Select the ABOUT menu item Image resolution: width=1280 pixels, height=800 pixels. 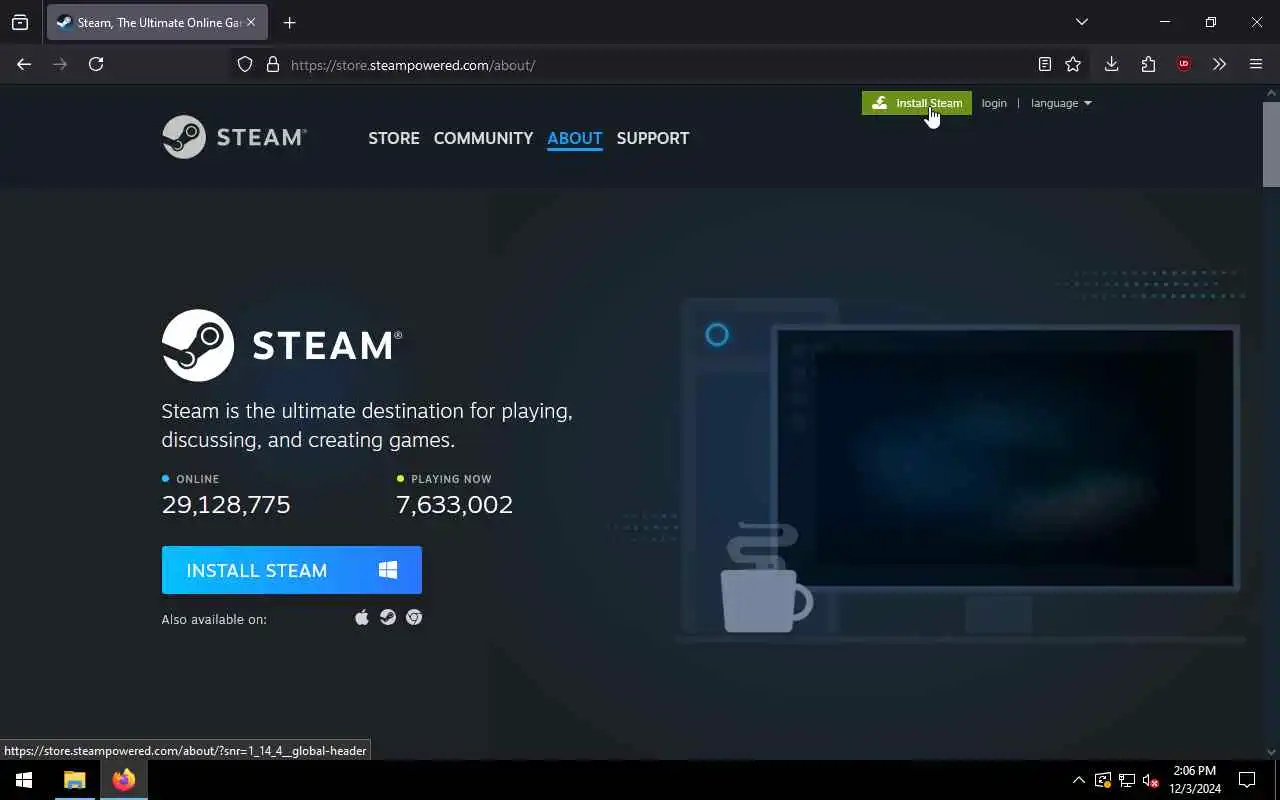click(575, 138)
